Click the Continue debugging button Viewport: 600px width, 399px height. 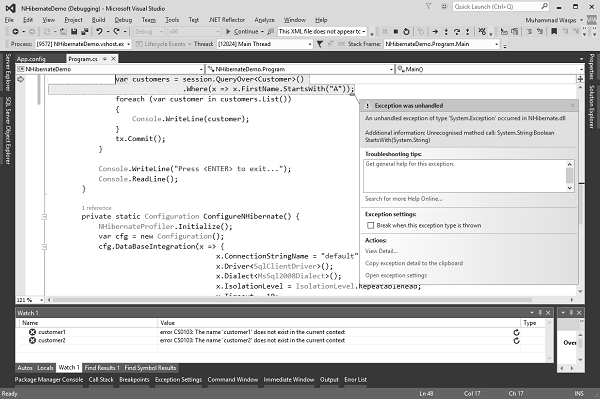click(x=242, y=31)
